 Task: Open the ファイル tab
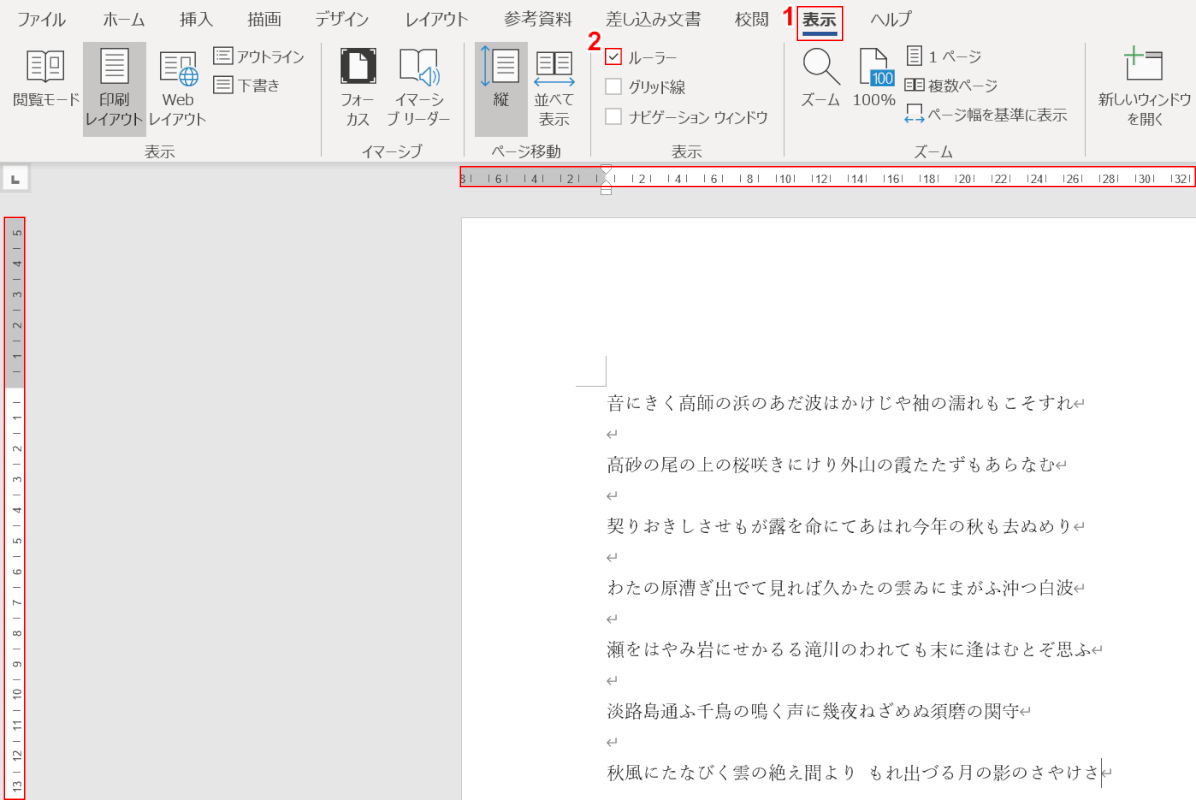[x=42, y=19]
